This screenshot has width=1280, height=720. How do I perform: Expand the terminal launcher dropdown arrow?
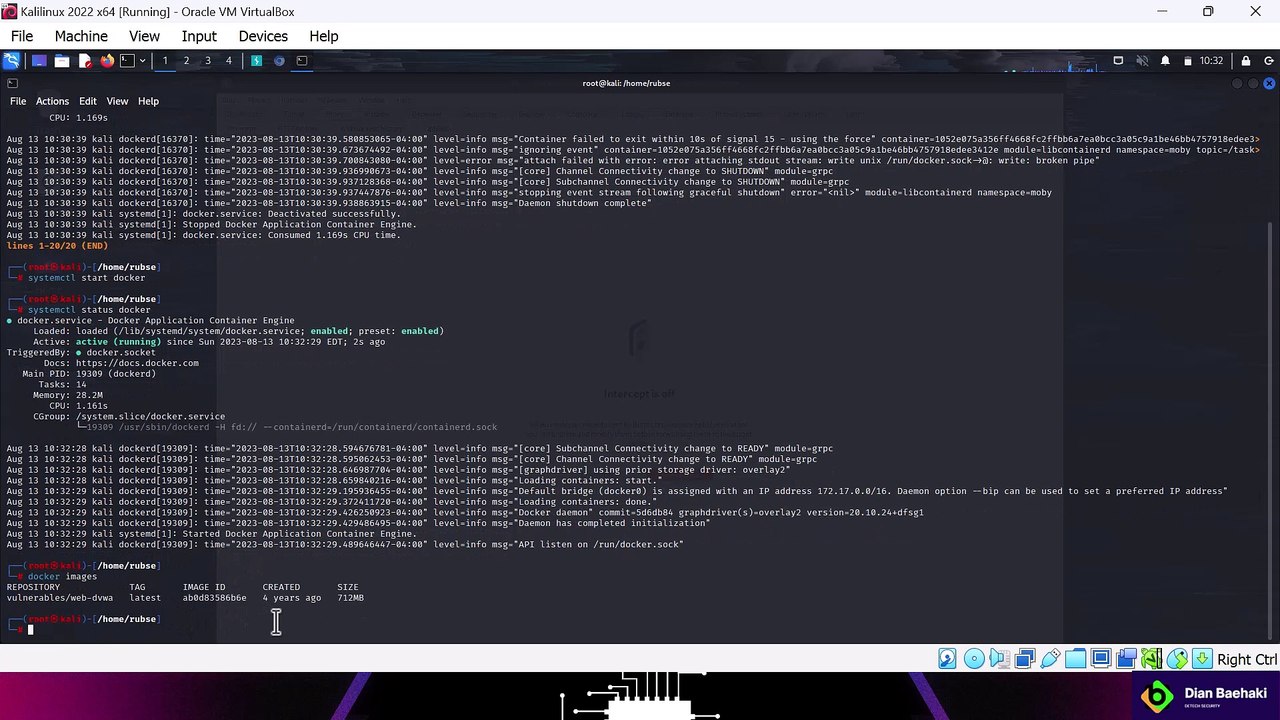142,61
